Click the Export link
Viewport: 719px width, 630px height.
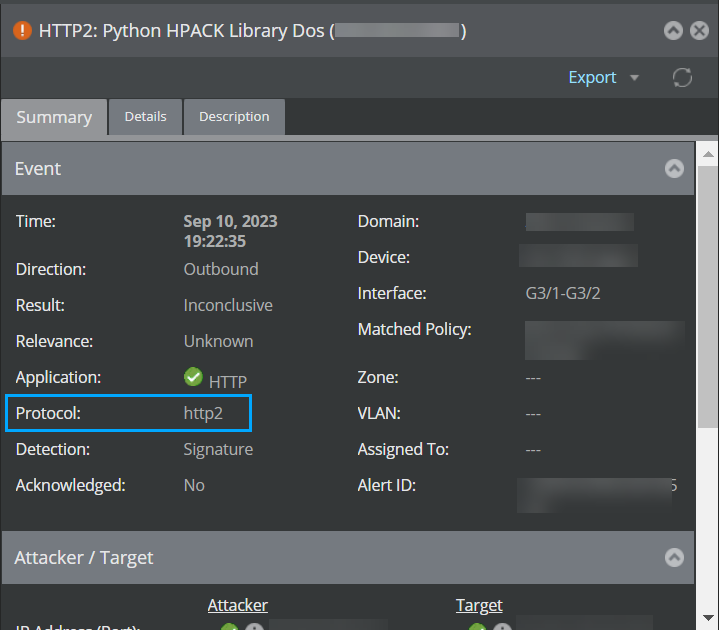click(592, 77)
